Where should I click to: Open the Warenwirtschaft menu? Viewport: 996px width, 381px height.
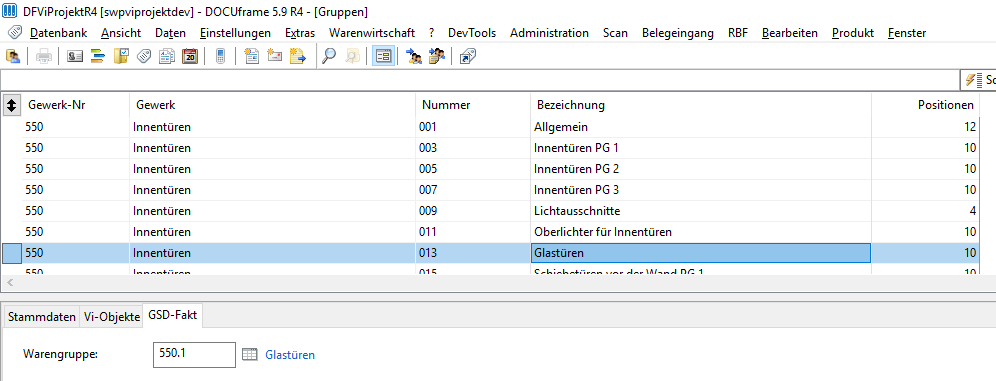pyautogui.click(x=372, y=33)
